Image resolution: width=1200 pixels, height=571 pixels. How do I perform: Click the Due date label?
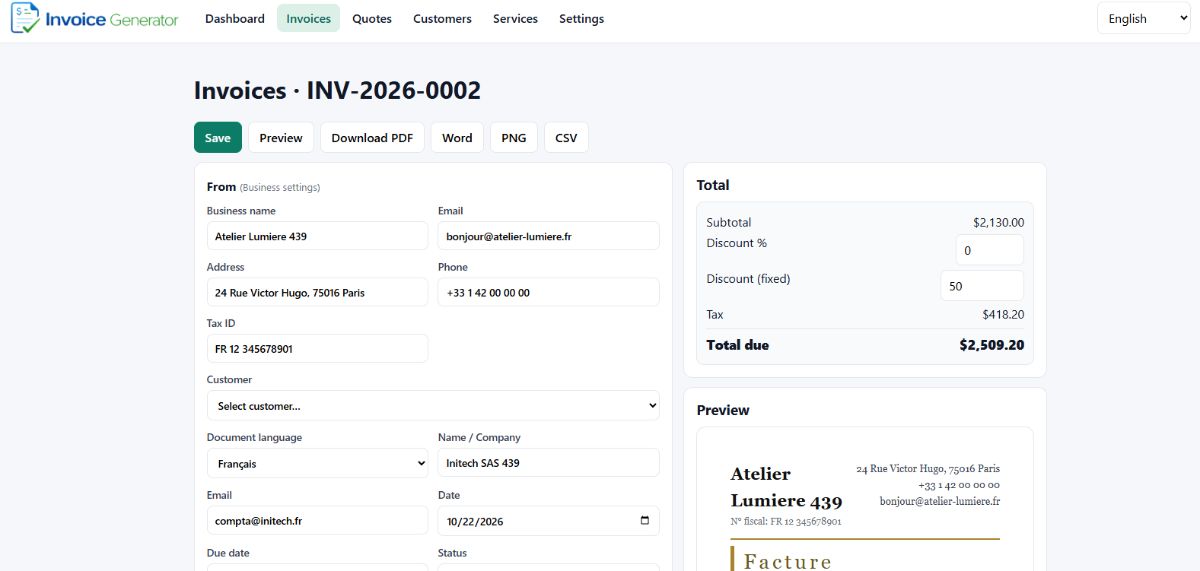point(228,553)
